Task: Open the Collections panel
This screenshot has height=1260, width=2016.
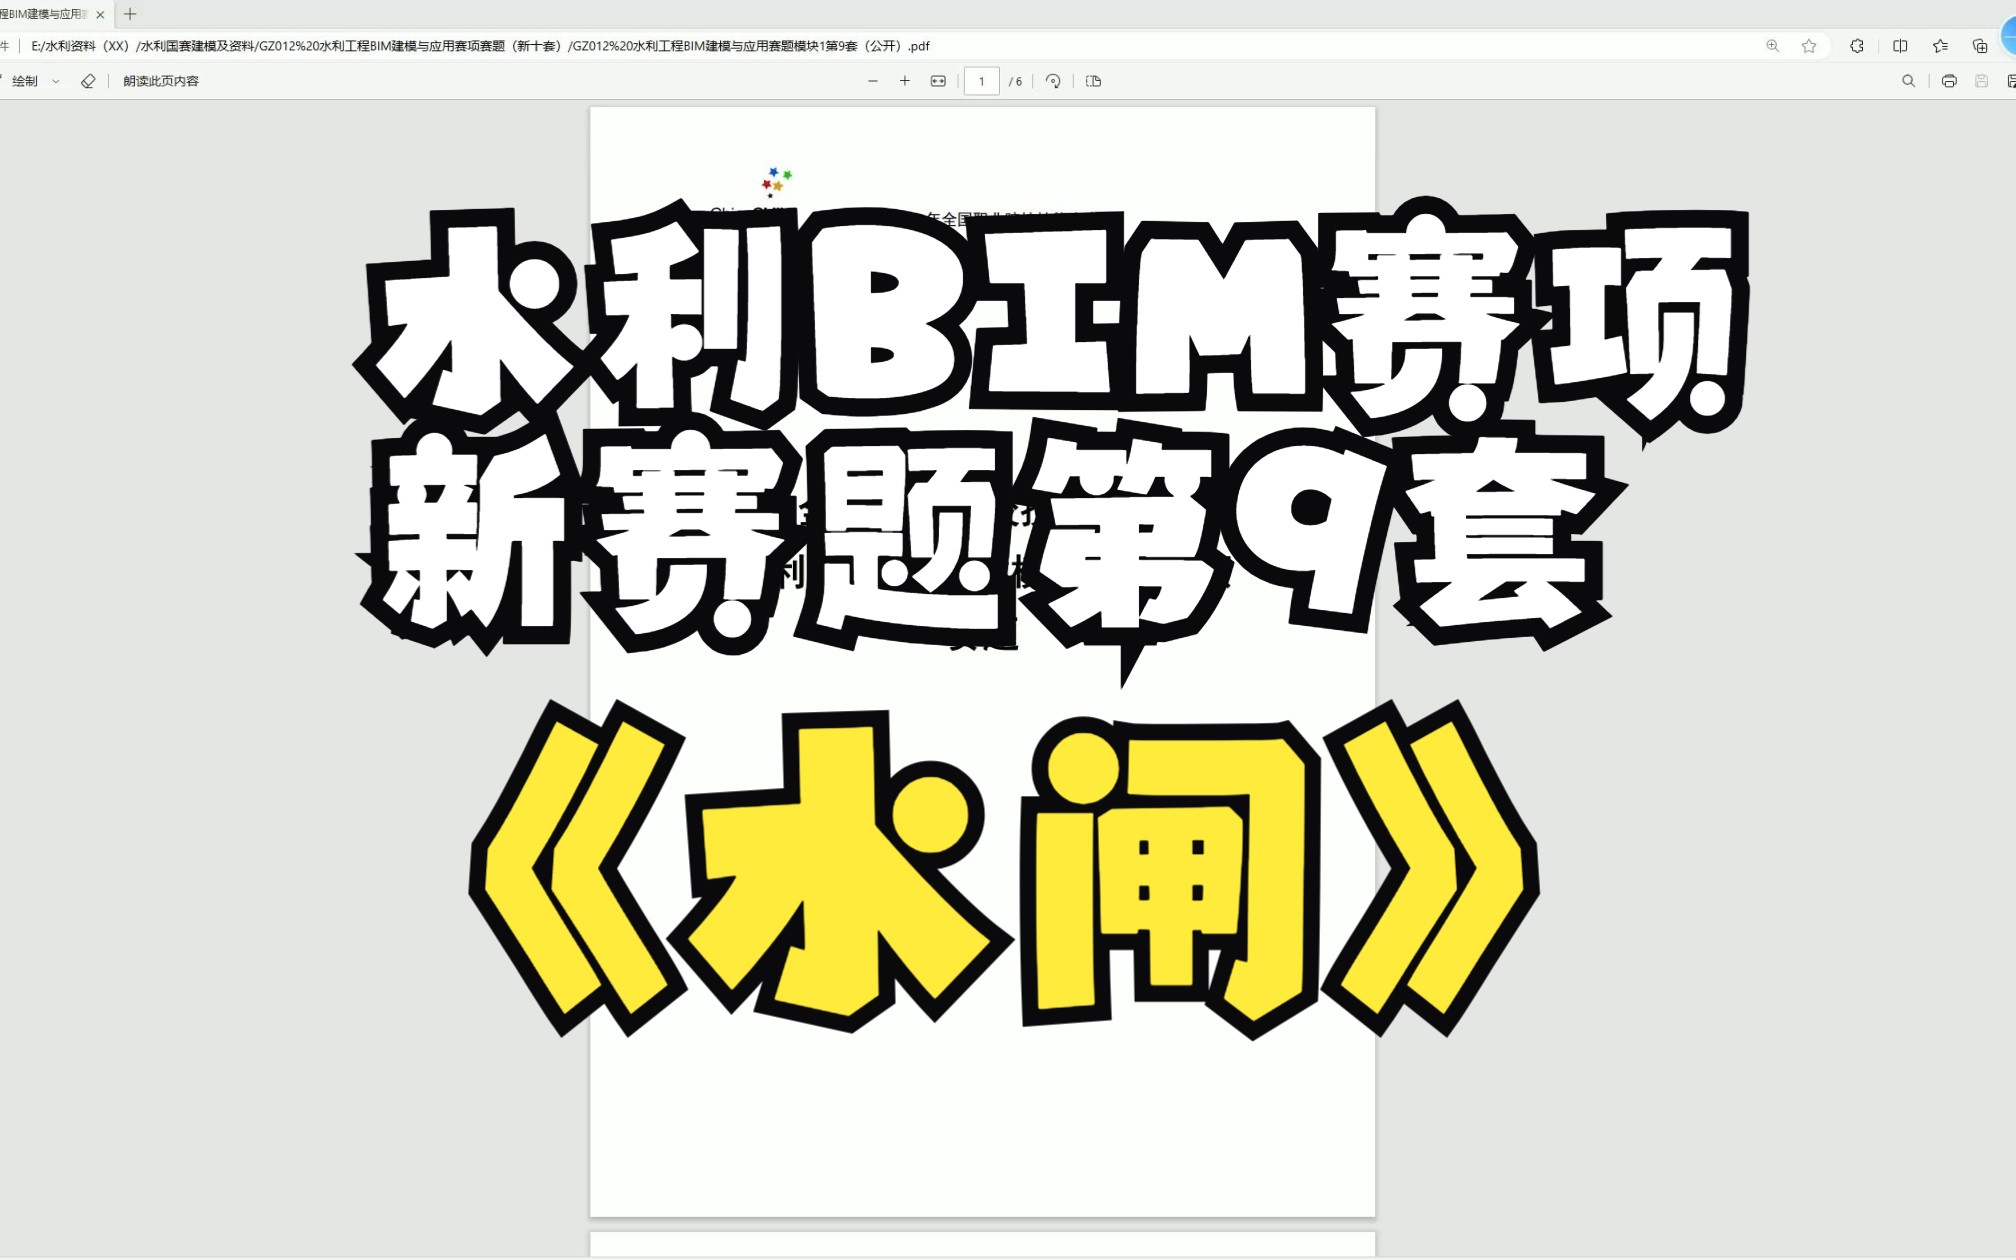Action: tap(1980, 46)
